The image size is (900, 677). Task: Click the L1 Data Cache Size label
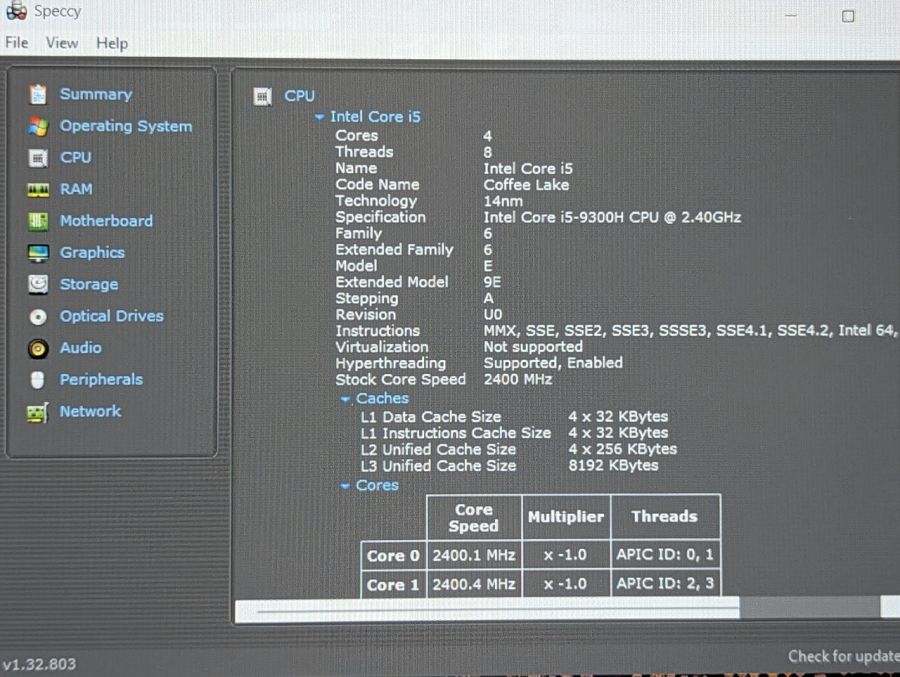point(430,417)
